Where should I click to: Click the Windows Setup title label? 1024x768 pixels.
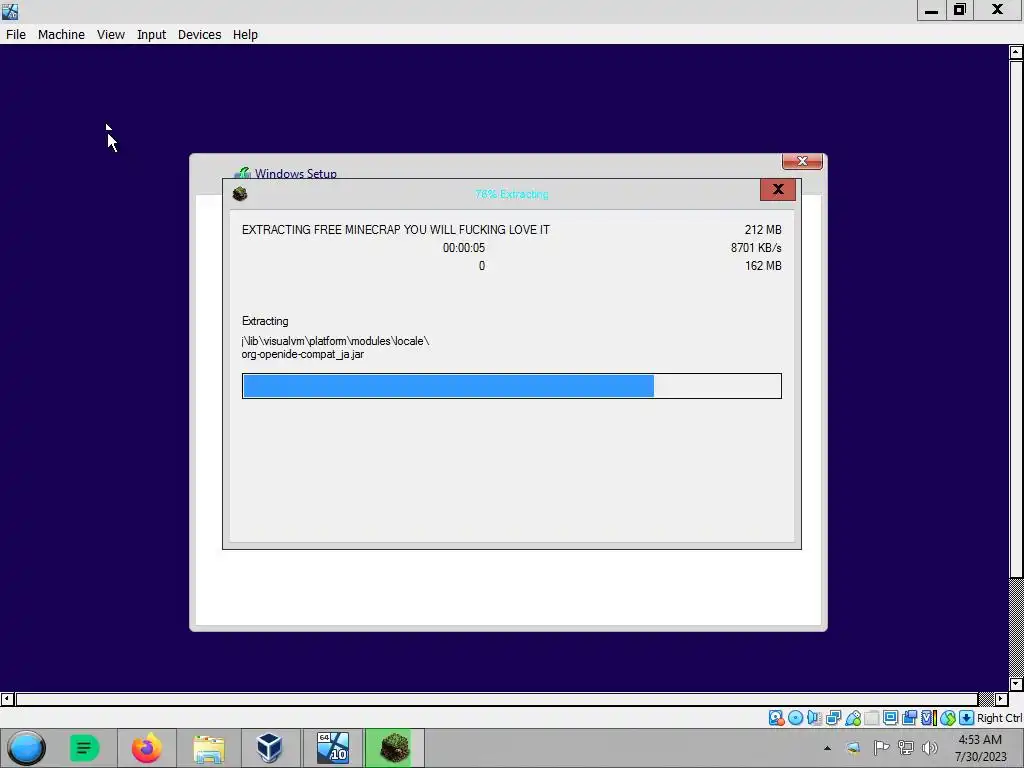295,173
